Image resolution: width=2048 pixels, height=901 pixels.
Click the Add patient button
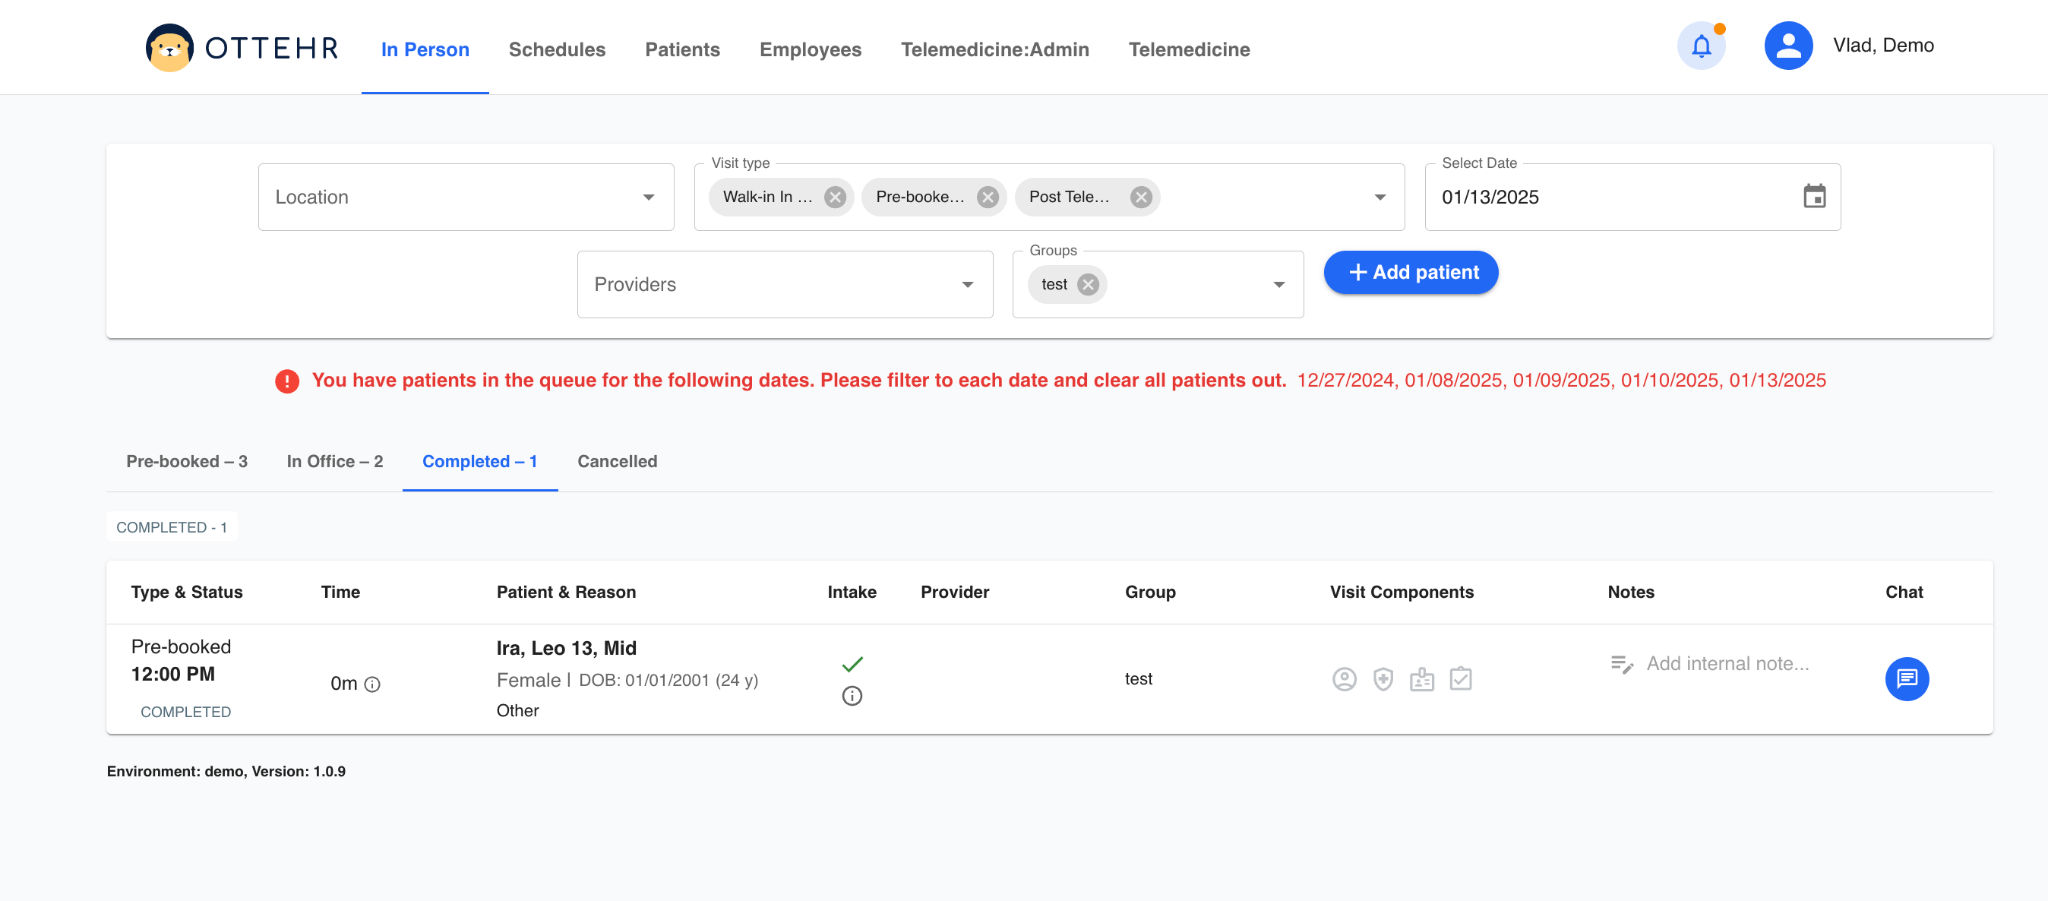(1411, 272)
